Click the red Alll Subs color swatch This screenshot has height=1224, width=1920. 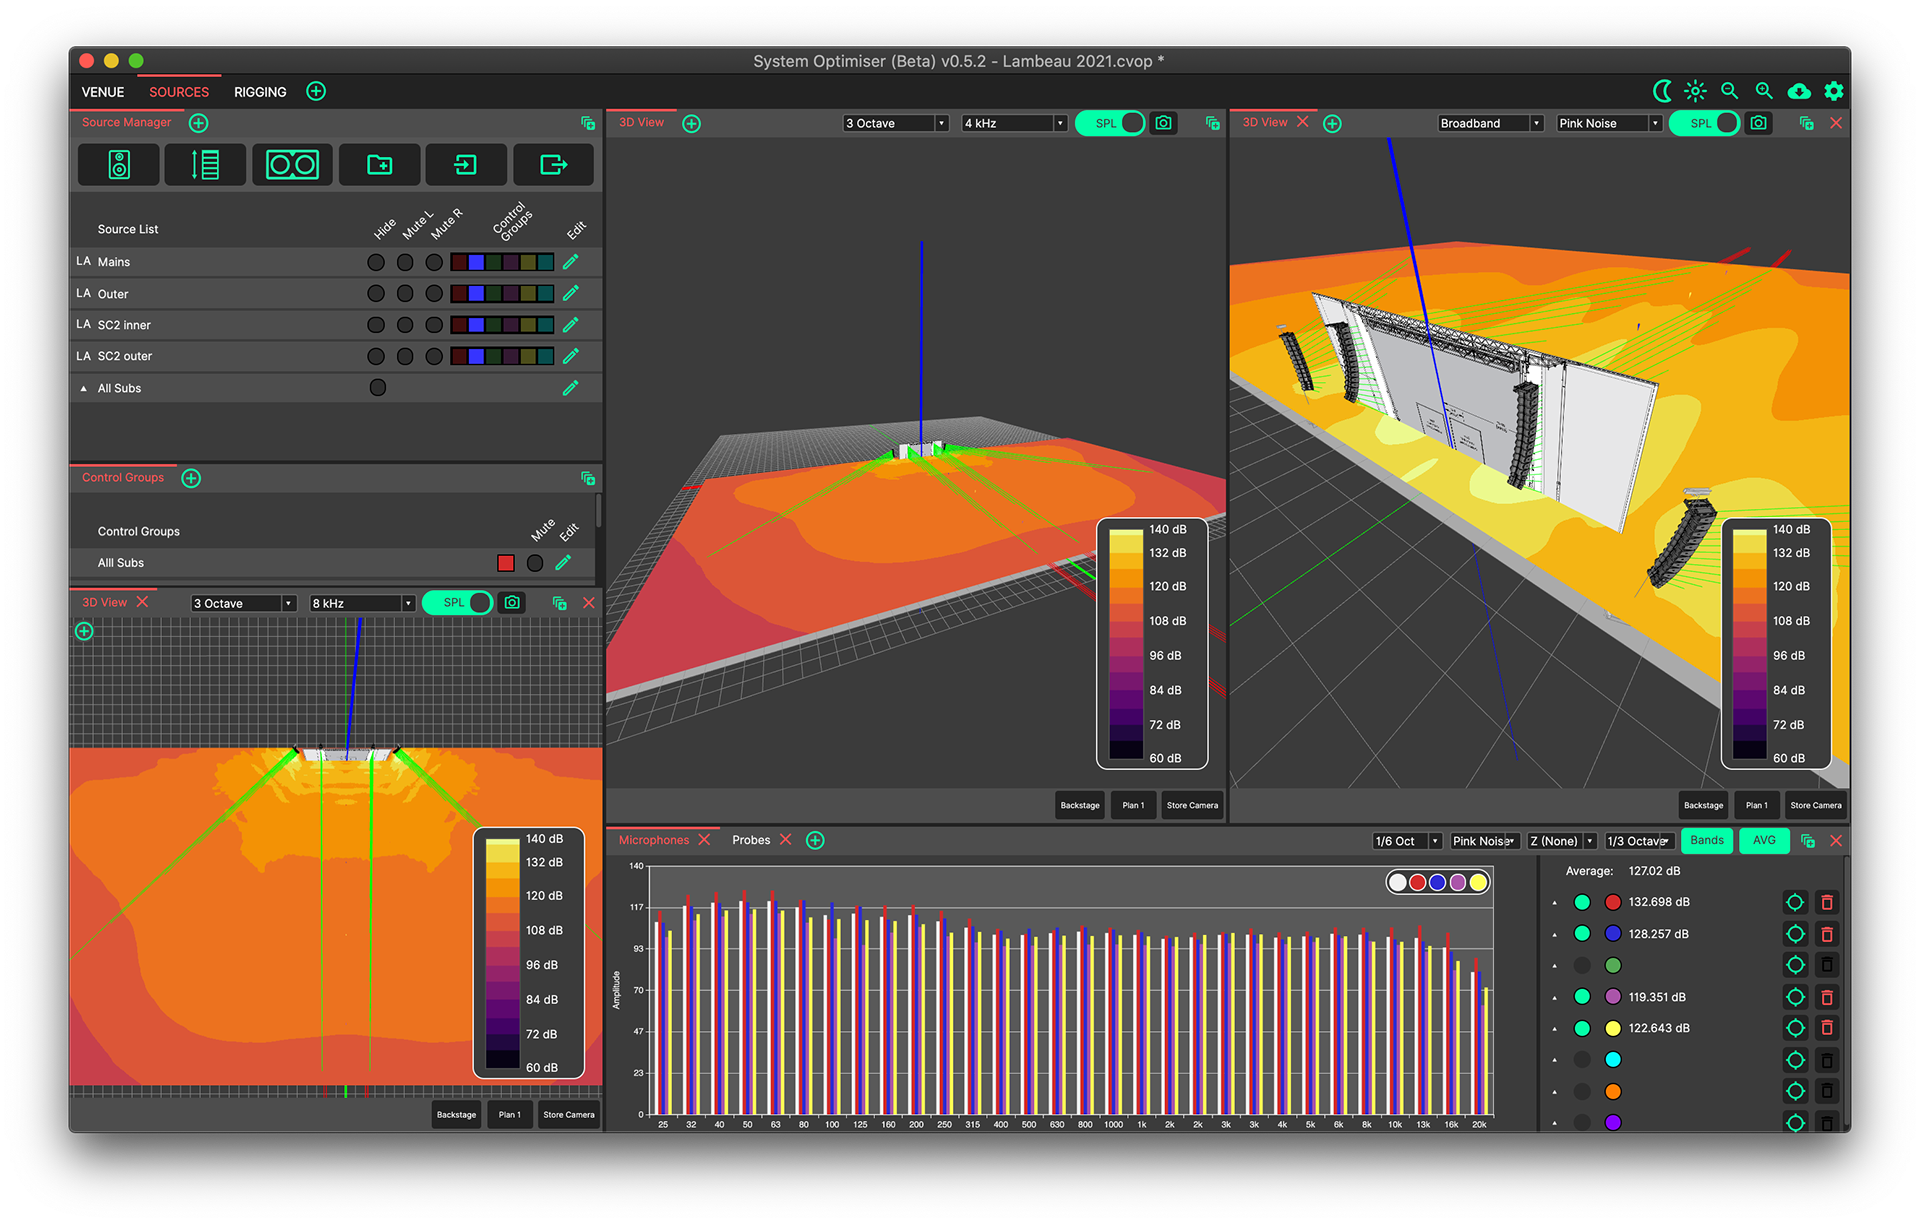tap(506, 563)
